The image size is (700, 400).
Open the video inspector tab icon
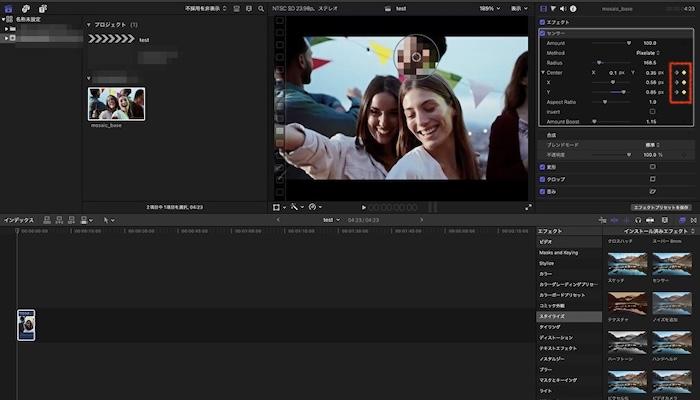coord(543,8)
